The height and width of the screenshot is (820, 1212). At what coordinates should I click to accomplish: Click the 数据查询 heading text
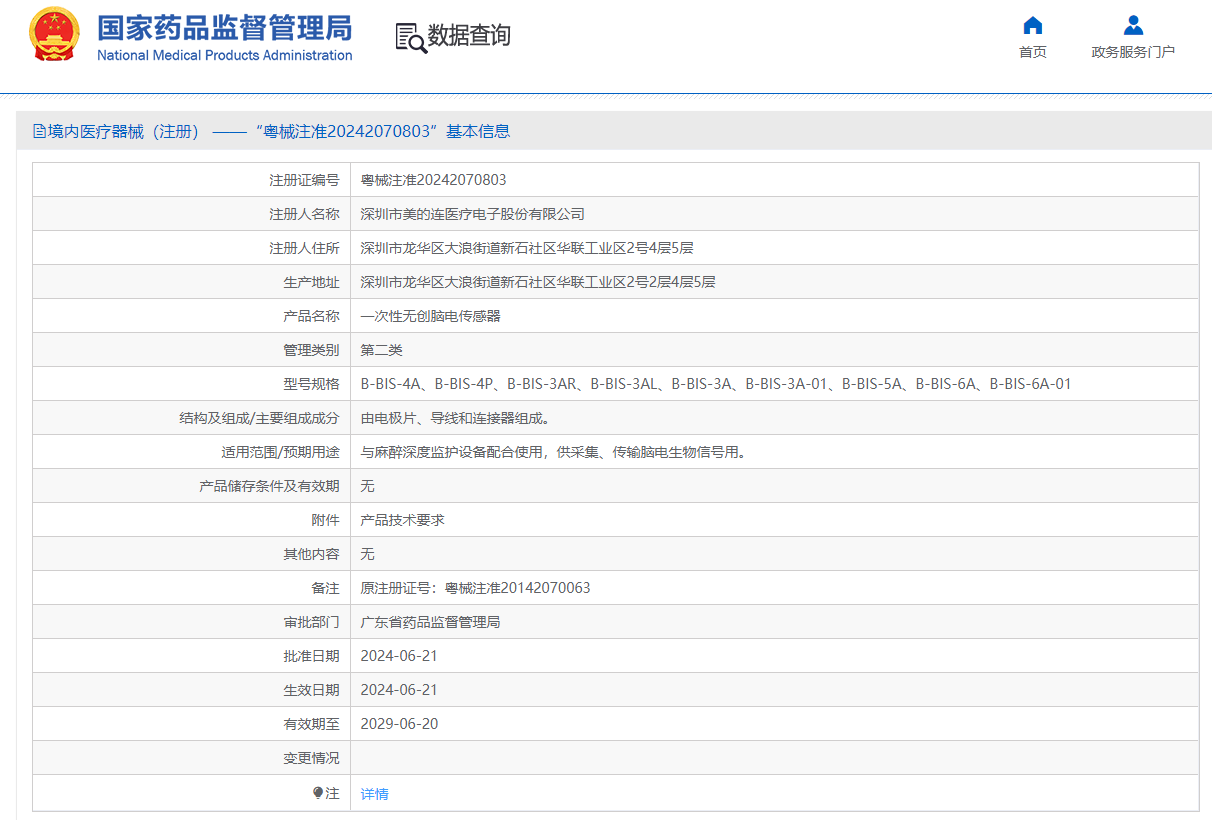tap(469, 36)
